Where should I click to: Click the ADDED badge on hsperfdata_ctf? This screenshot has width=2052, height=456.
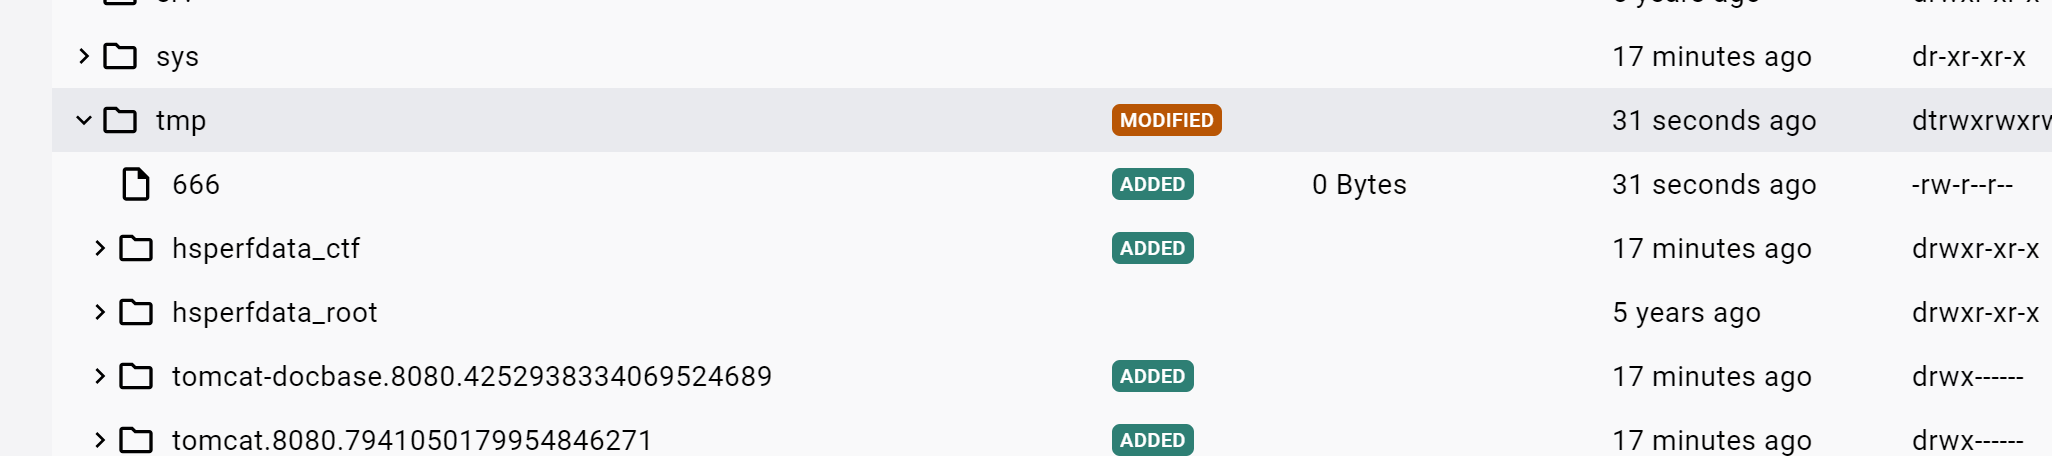tap(1152, 249)
